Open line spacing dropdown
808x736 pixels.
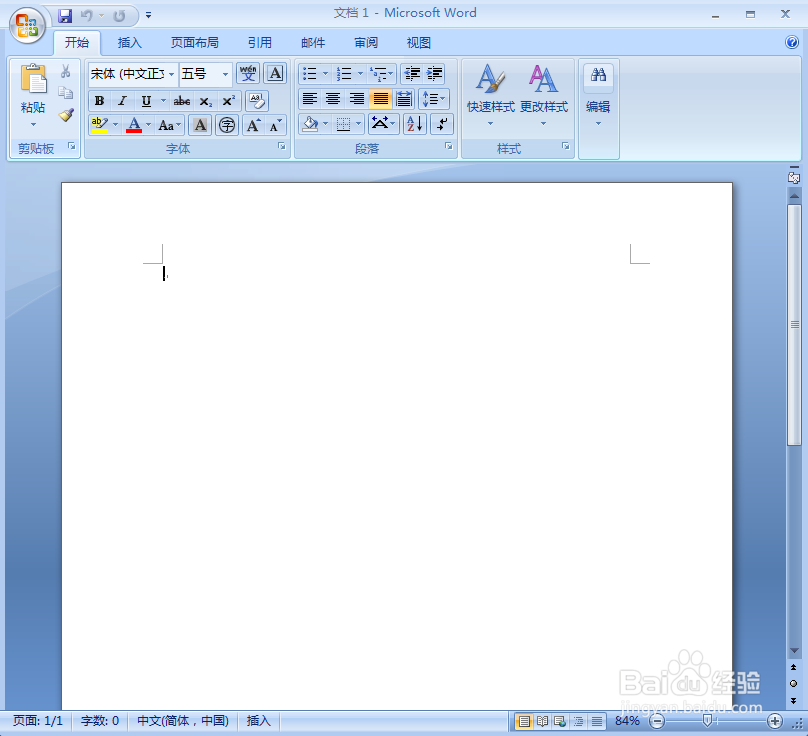point(434,98)
